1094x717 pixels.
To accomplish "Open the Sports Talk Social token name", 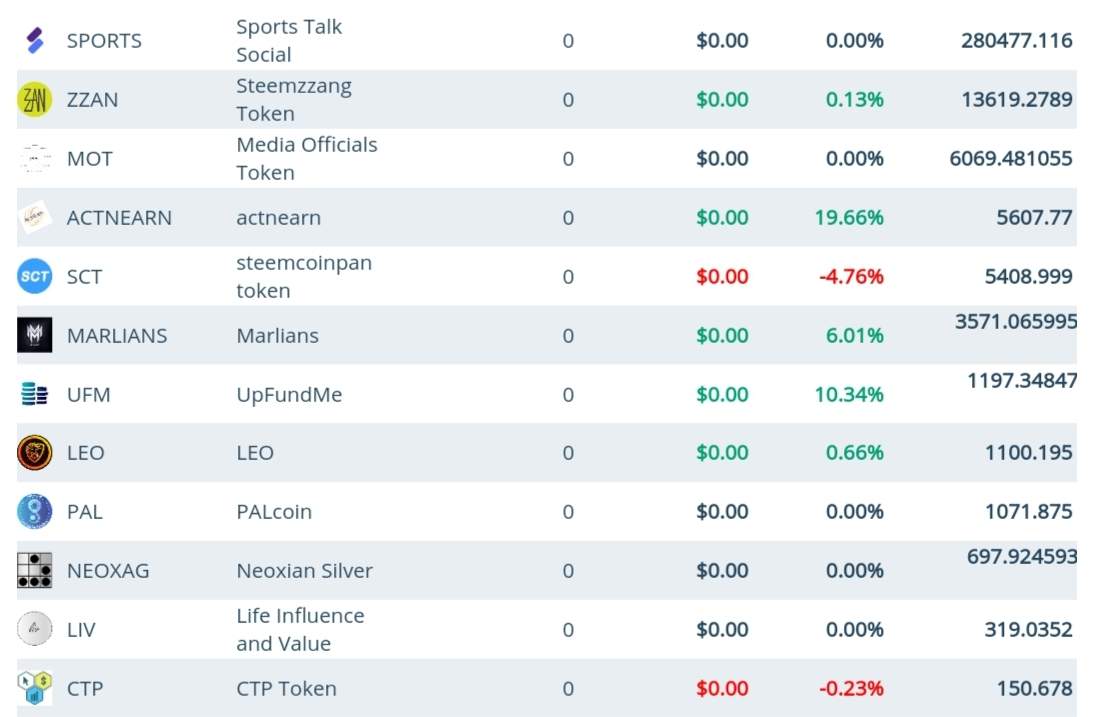I will (x=289, y=41).
